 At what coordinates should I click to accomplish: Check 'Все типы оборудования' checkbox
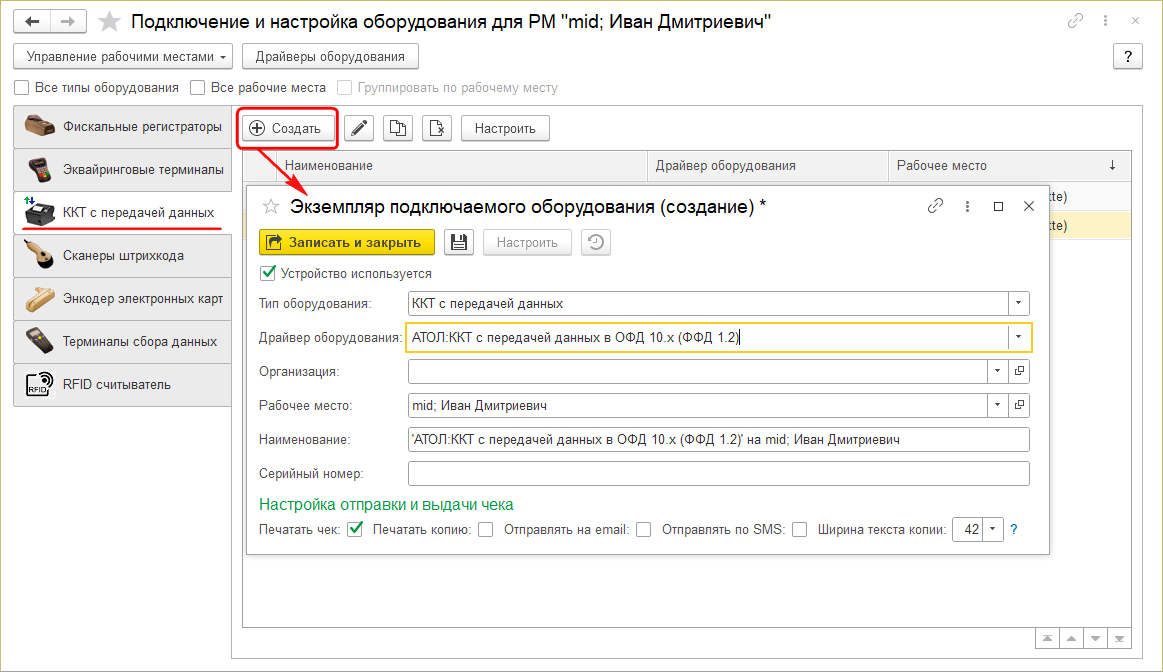point(23,88)
